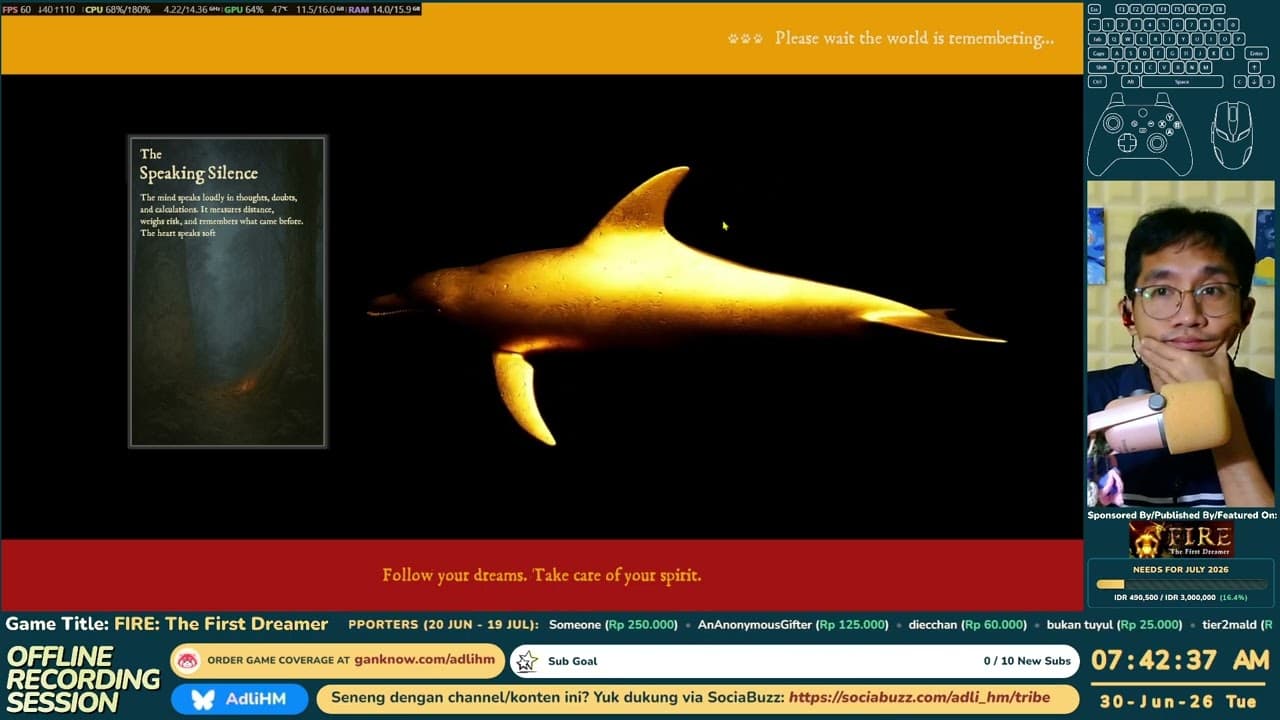
Task: Click the Ctrl key on keyboard overlay
Action: click(x=1097, y=82)
